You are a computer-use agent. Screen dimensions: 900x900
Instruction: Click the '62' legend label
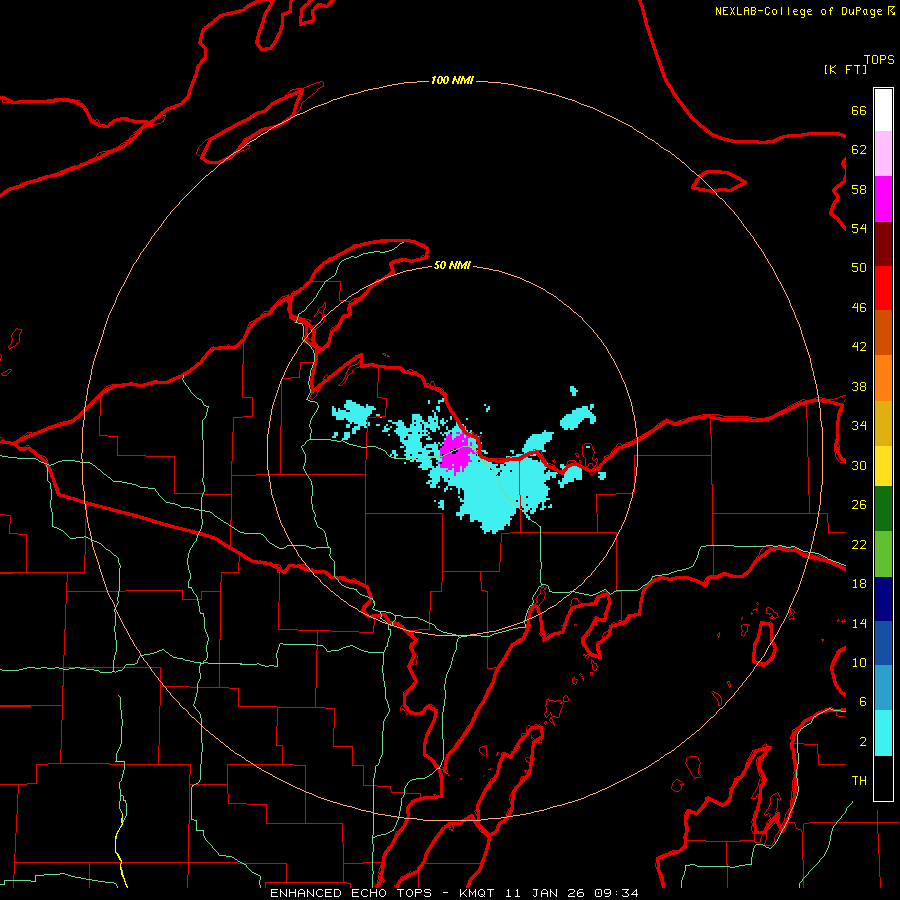859,150
